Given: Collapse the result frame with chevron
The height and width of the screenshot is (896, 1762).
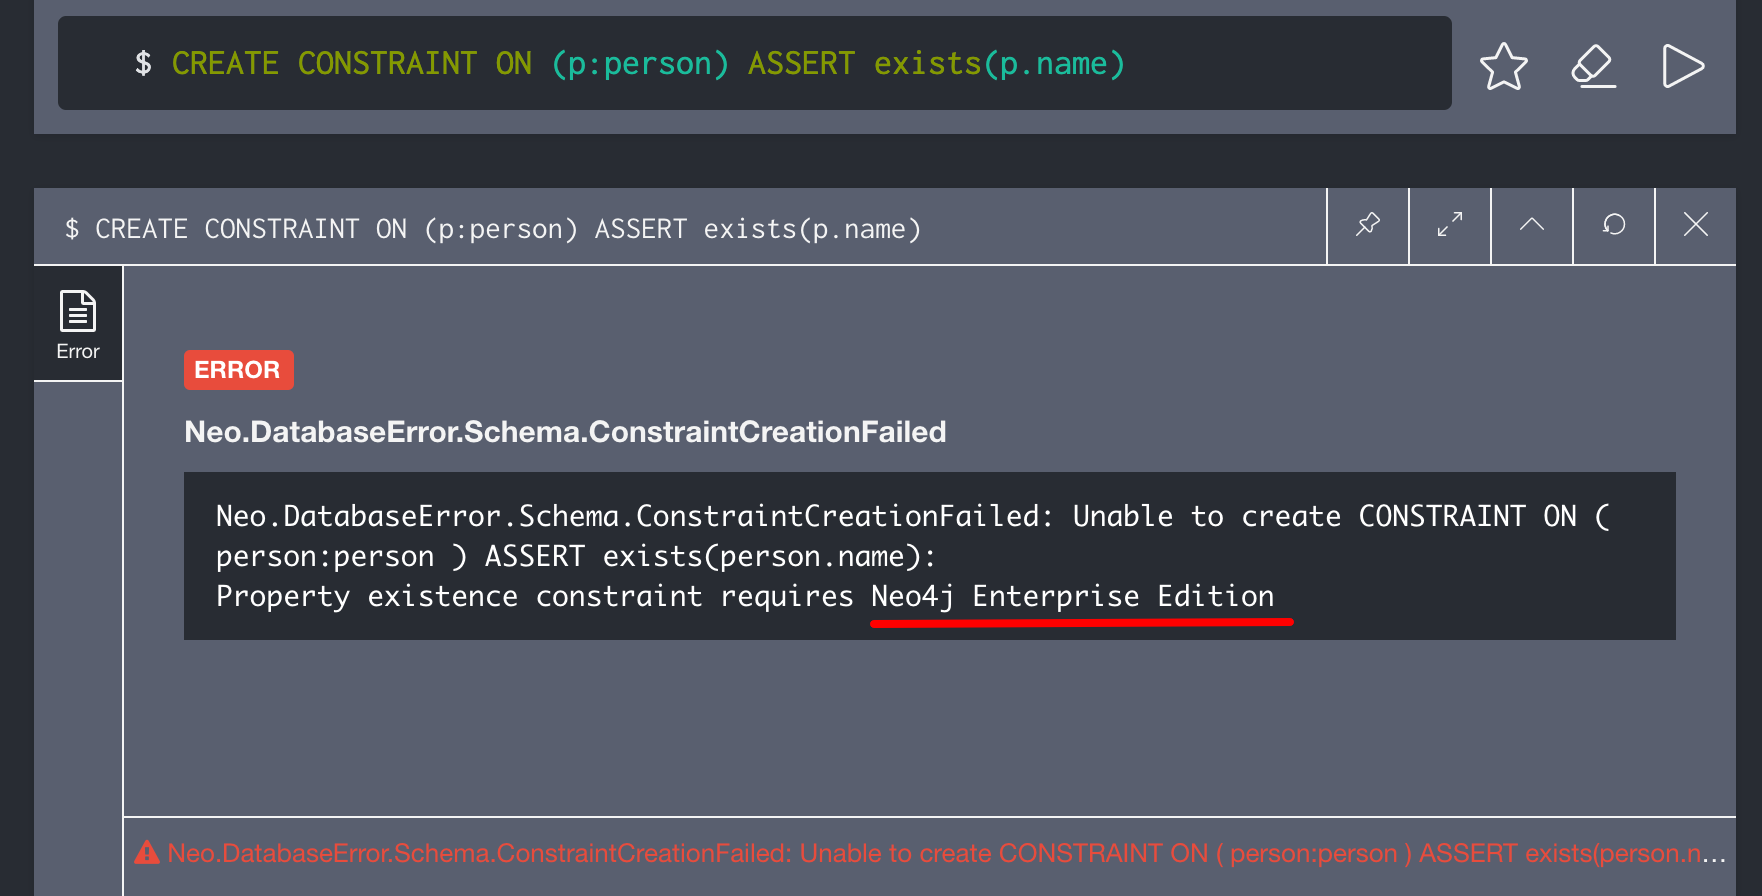Looking at the screenshot, I should tap(1531, 225).
